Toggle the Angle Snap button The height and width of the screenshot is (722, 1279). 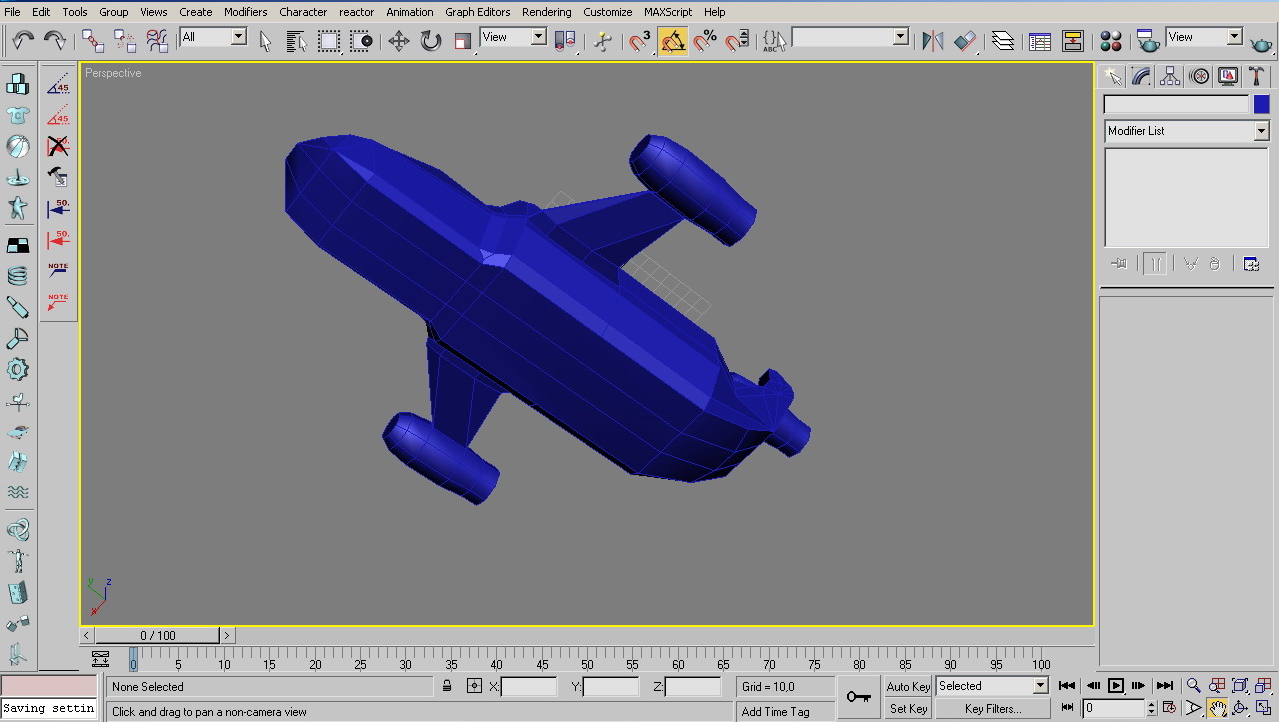coord(673,41)
